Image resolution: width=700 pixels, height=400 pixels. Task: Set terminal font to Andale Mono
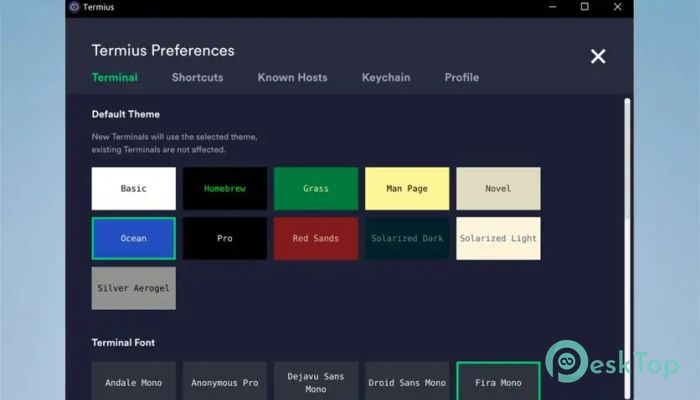coord(133,382)
